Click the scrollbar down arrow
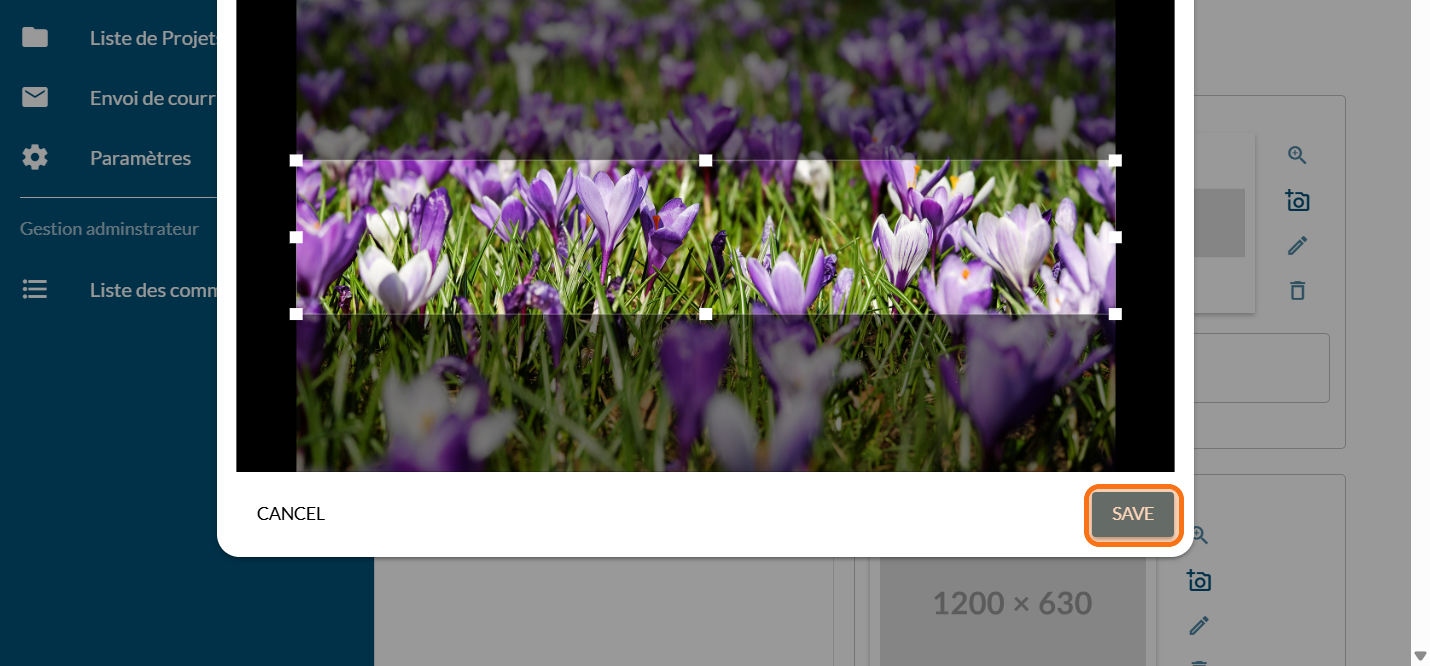This screenshot has height=666, width=1430. point(1420,656)
